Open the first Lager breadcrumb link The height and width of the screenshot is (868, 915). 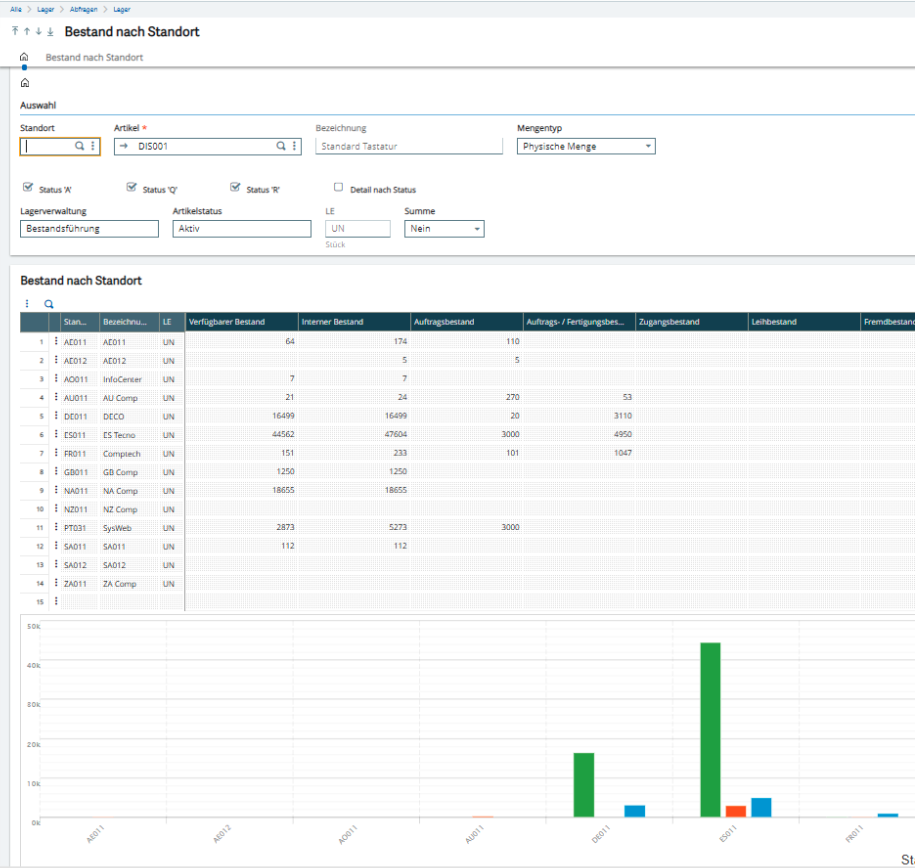46,9
